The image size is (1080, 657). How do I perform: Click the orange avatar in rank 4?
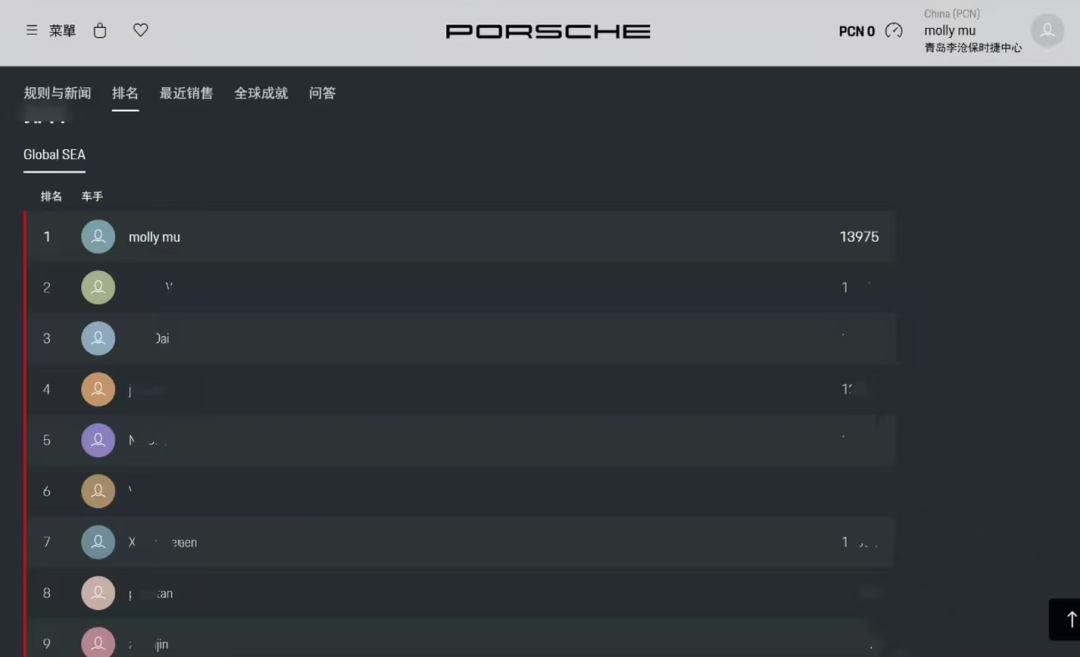coord(98,389)
